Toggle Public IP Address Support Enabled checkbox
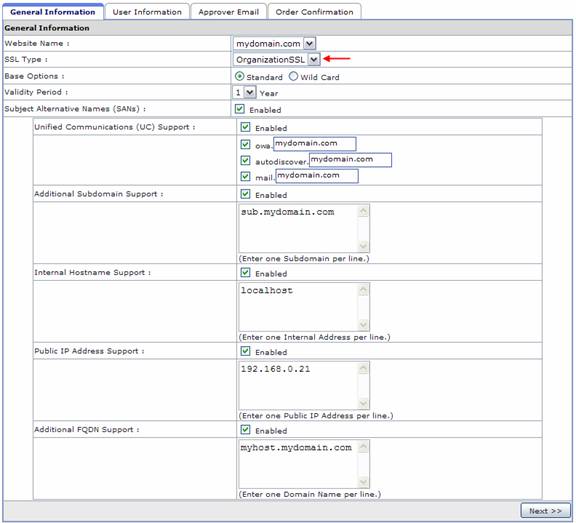Image resolution: width=576 pixels, height=523 pixels. [x=245, y=351]
